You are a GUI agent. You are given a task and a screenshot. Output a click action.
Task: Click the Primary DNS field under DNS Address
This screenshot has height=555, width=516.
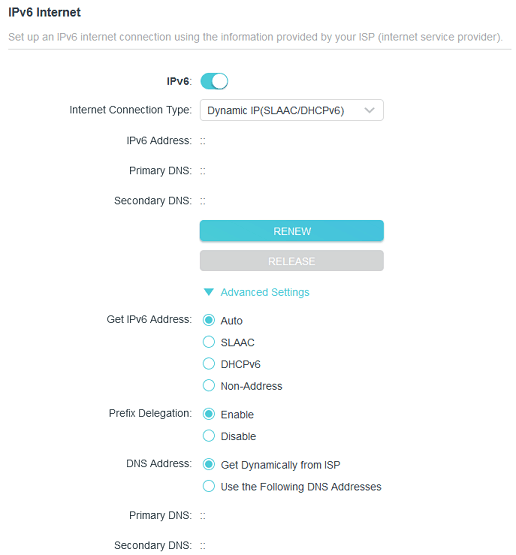(x=202, y=516)
